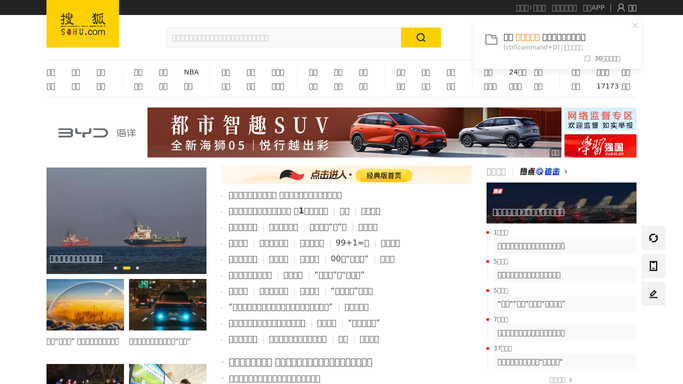Open the 都市智趣SUV banner ad
683x384 pixels.
click(x=354, y=132)
